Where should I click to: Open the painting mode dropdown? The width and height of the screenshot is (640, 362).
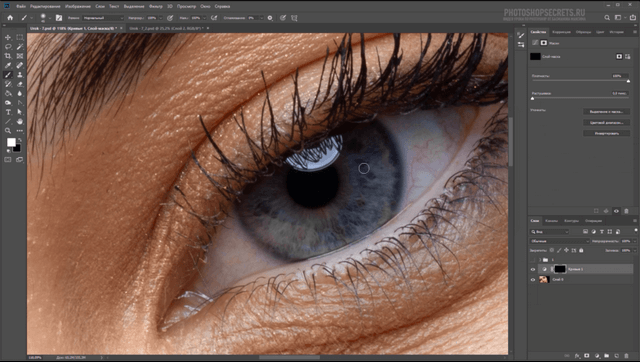103,18
